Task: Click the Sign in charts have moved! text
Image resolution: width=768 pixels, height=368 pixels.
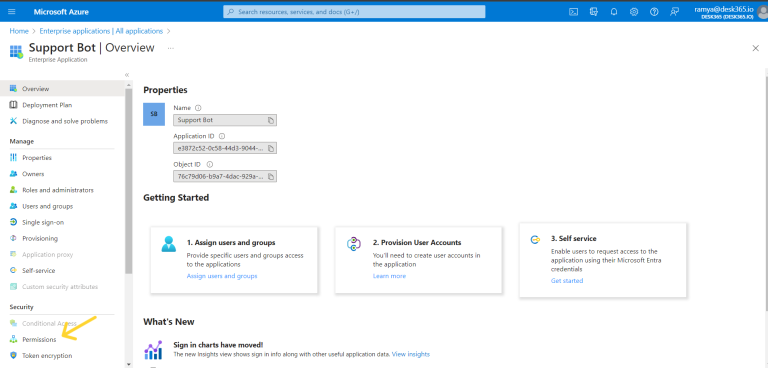Action: coord(218,345)
